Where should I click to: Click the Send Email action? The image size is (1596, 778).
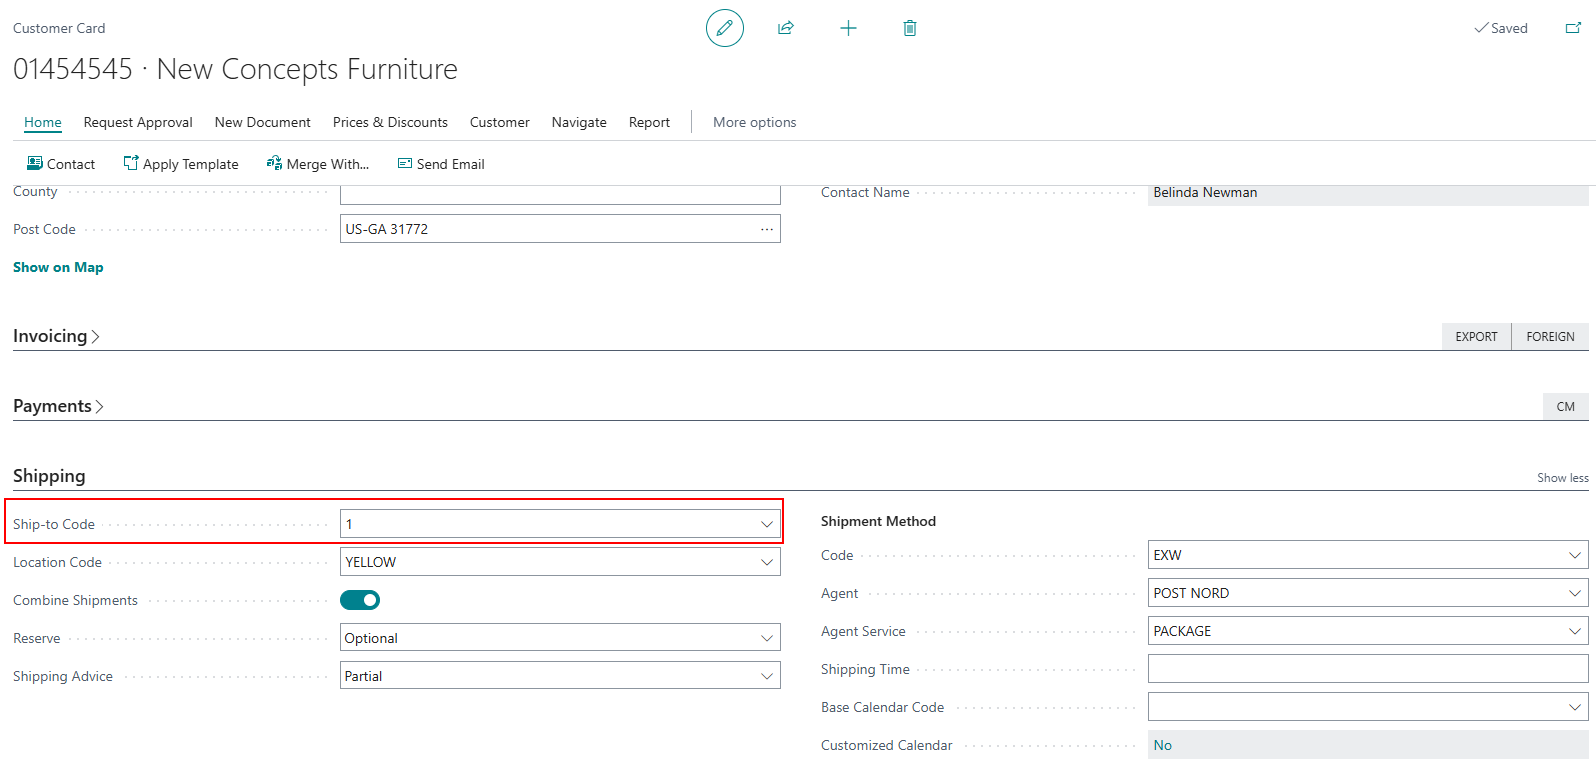tap(441, 164)
